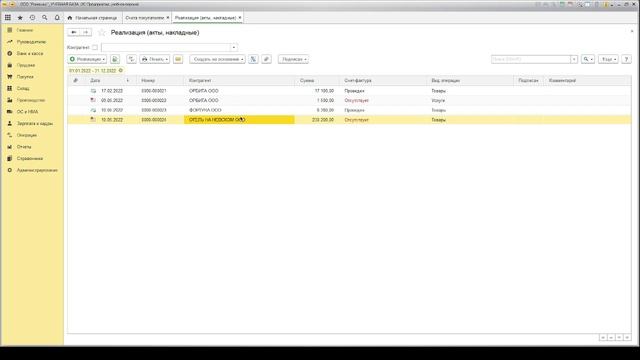The height and width of the screenshot is (360, 640).
Task: Open Favorites star in top panel
Action: point(20,18)
